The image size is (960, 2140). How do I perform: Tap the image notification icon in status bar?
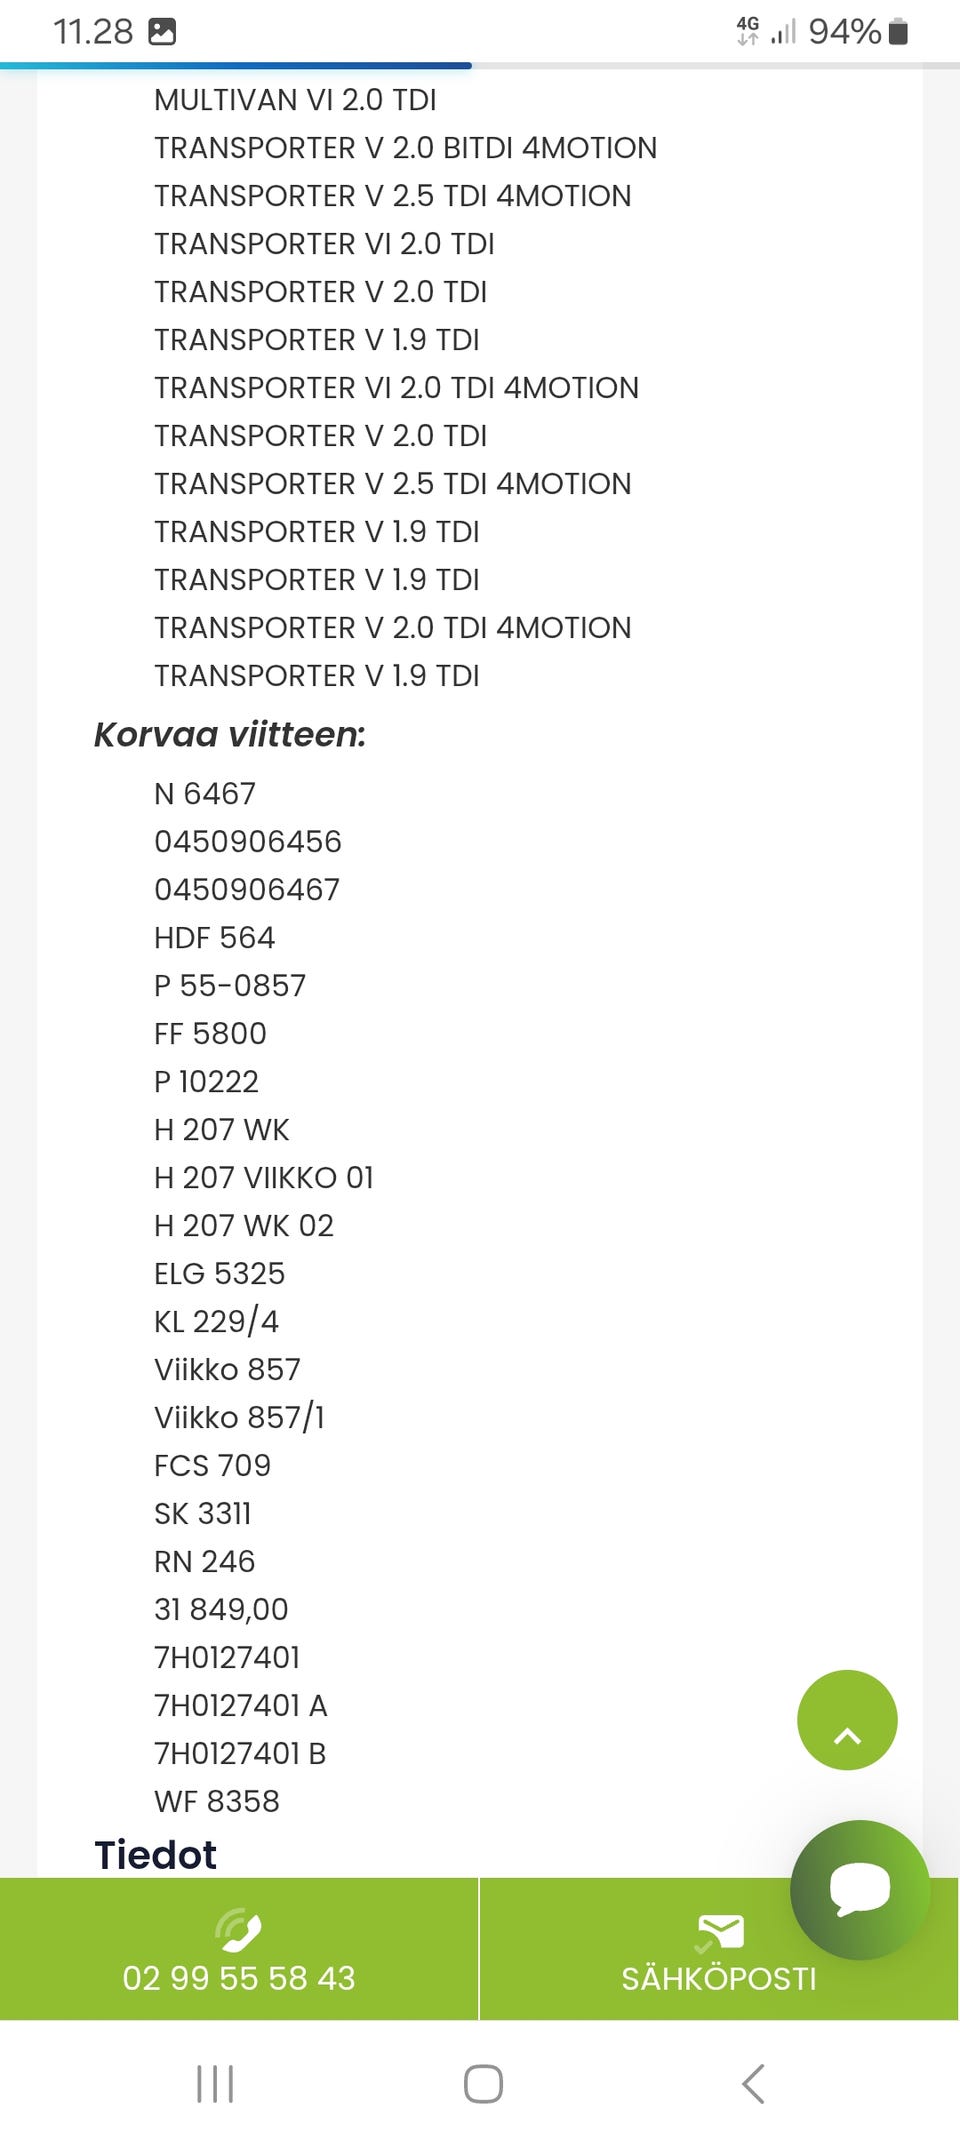pyautogui.click(x=162, y=32)
